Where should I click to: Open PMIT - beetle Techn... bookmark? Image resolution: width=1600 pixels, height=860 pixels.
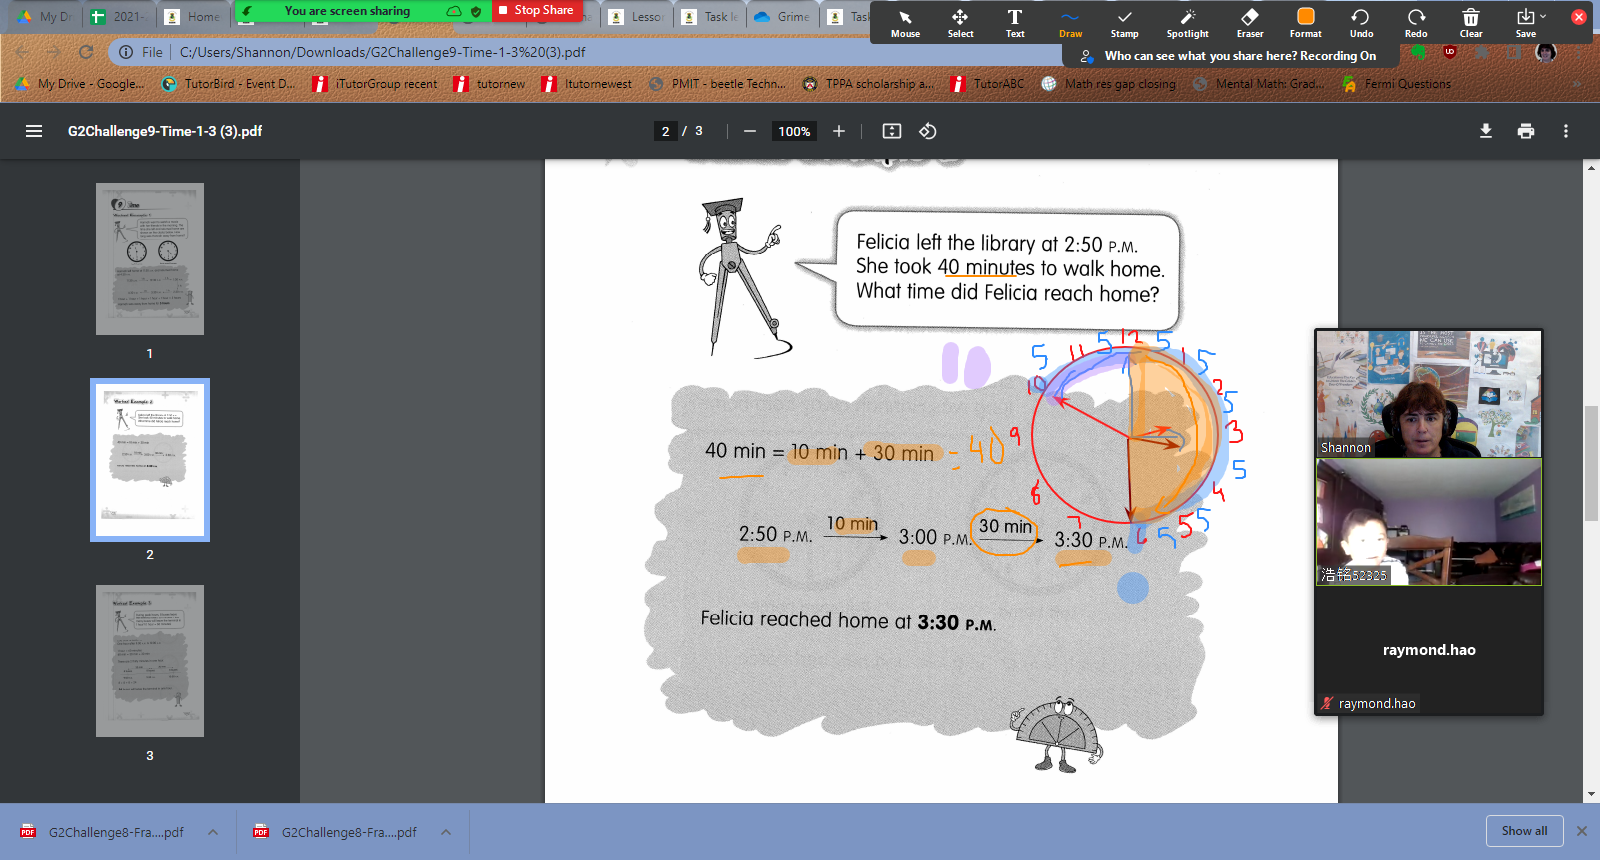tap(717, 84)
